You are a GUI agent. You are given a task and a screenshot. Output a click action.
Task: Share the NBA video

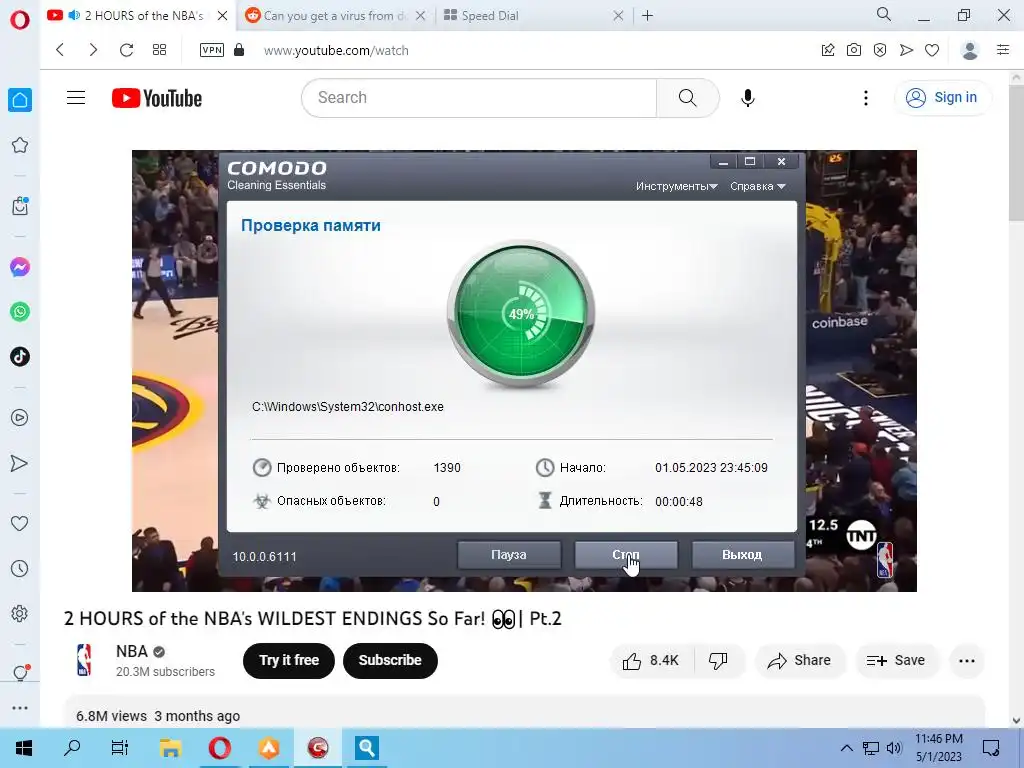click(799, 661)
